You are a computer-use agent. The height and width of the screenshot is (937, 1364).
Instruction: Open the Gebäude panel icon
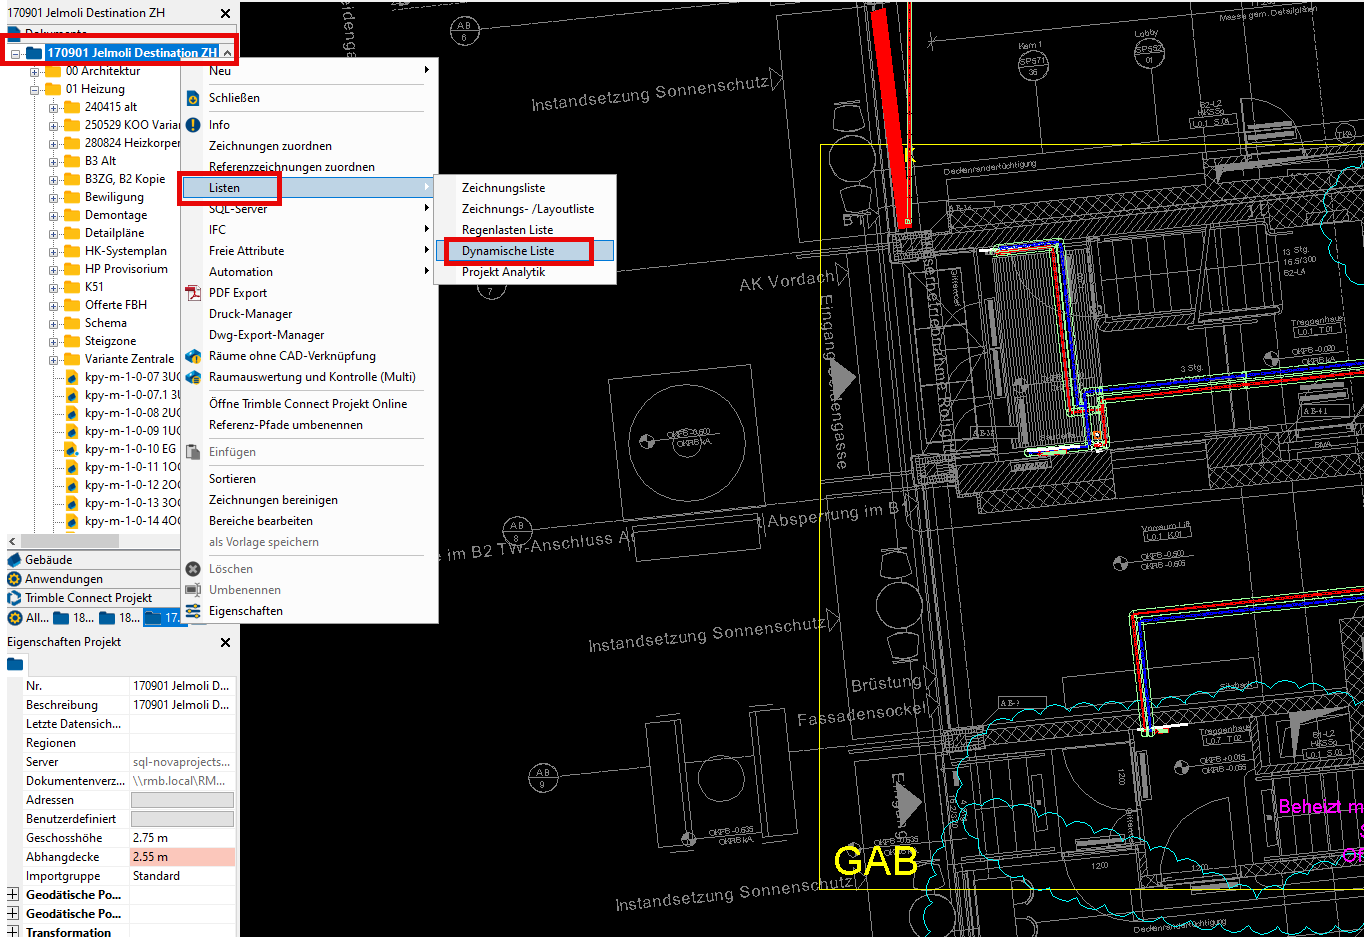click(14, 560)
